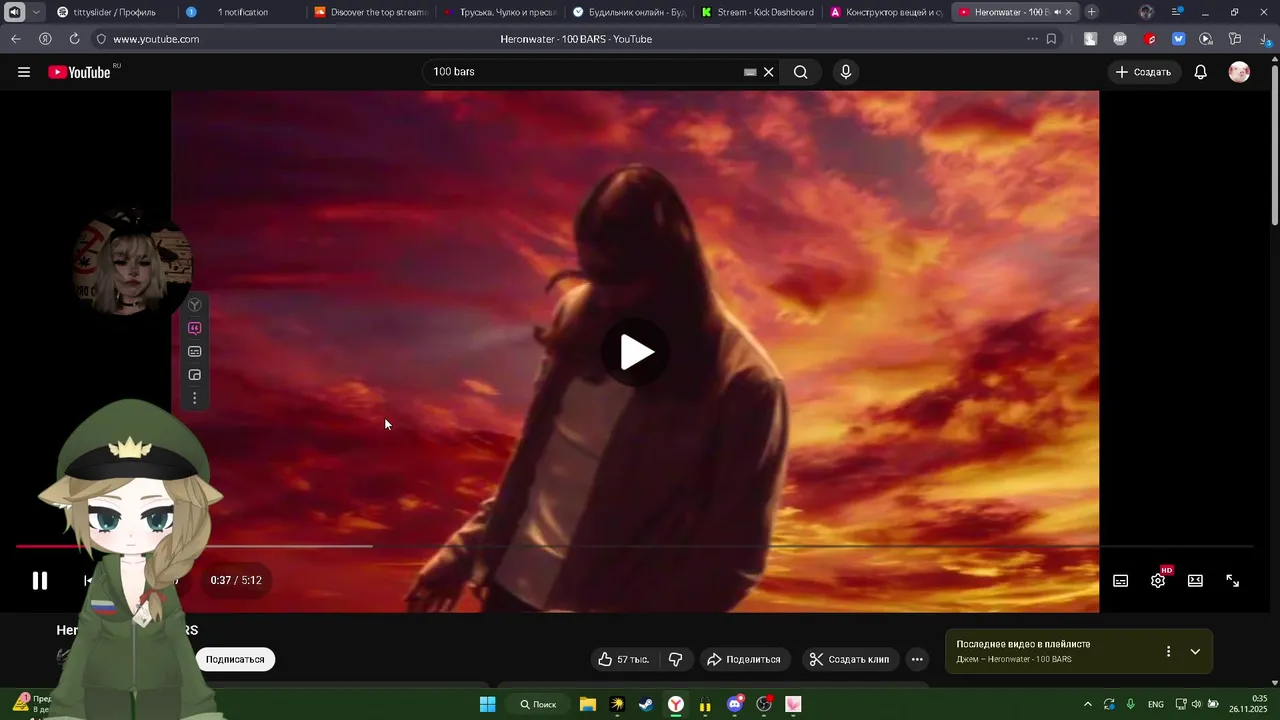1280x720 pixels.
Task: Open the on-screen keyboard in search box
Action: (750, 72)
